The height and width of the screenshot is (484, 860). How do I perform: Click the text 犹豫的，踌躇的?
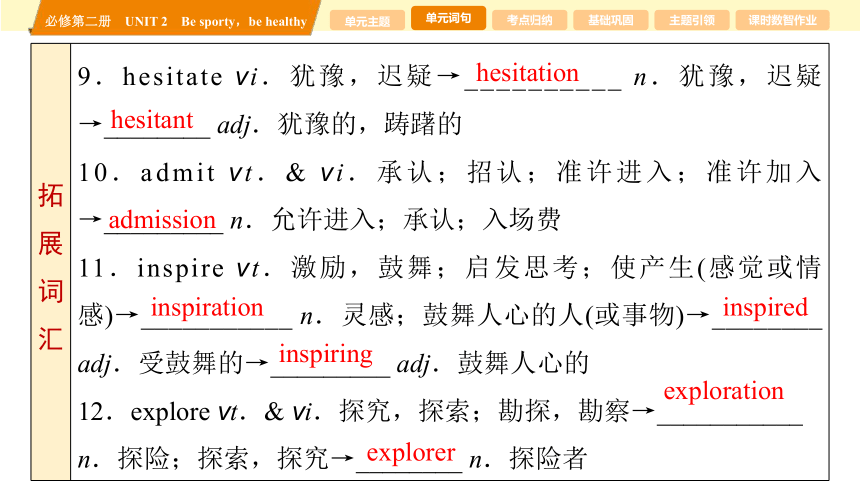370,124
